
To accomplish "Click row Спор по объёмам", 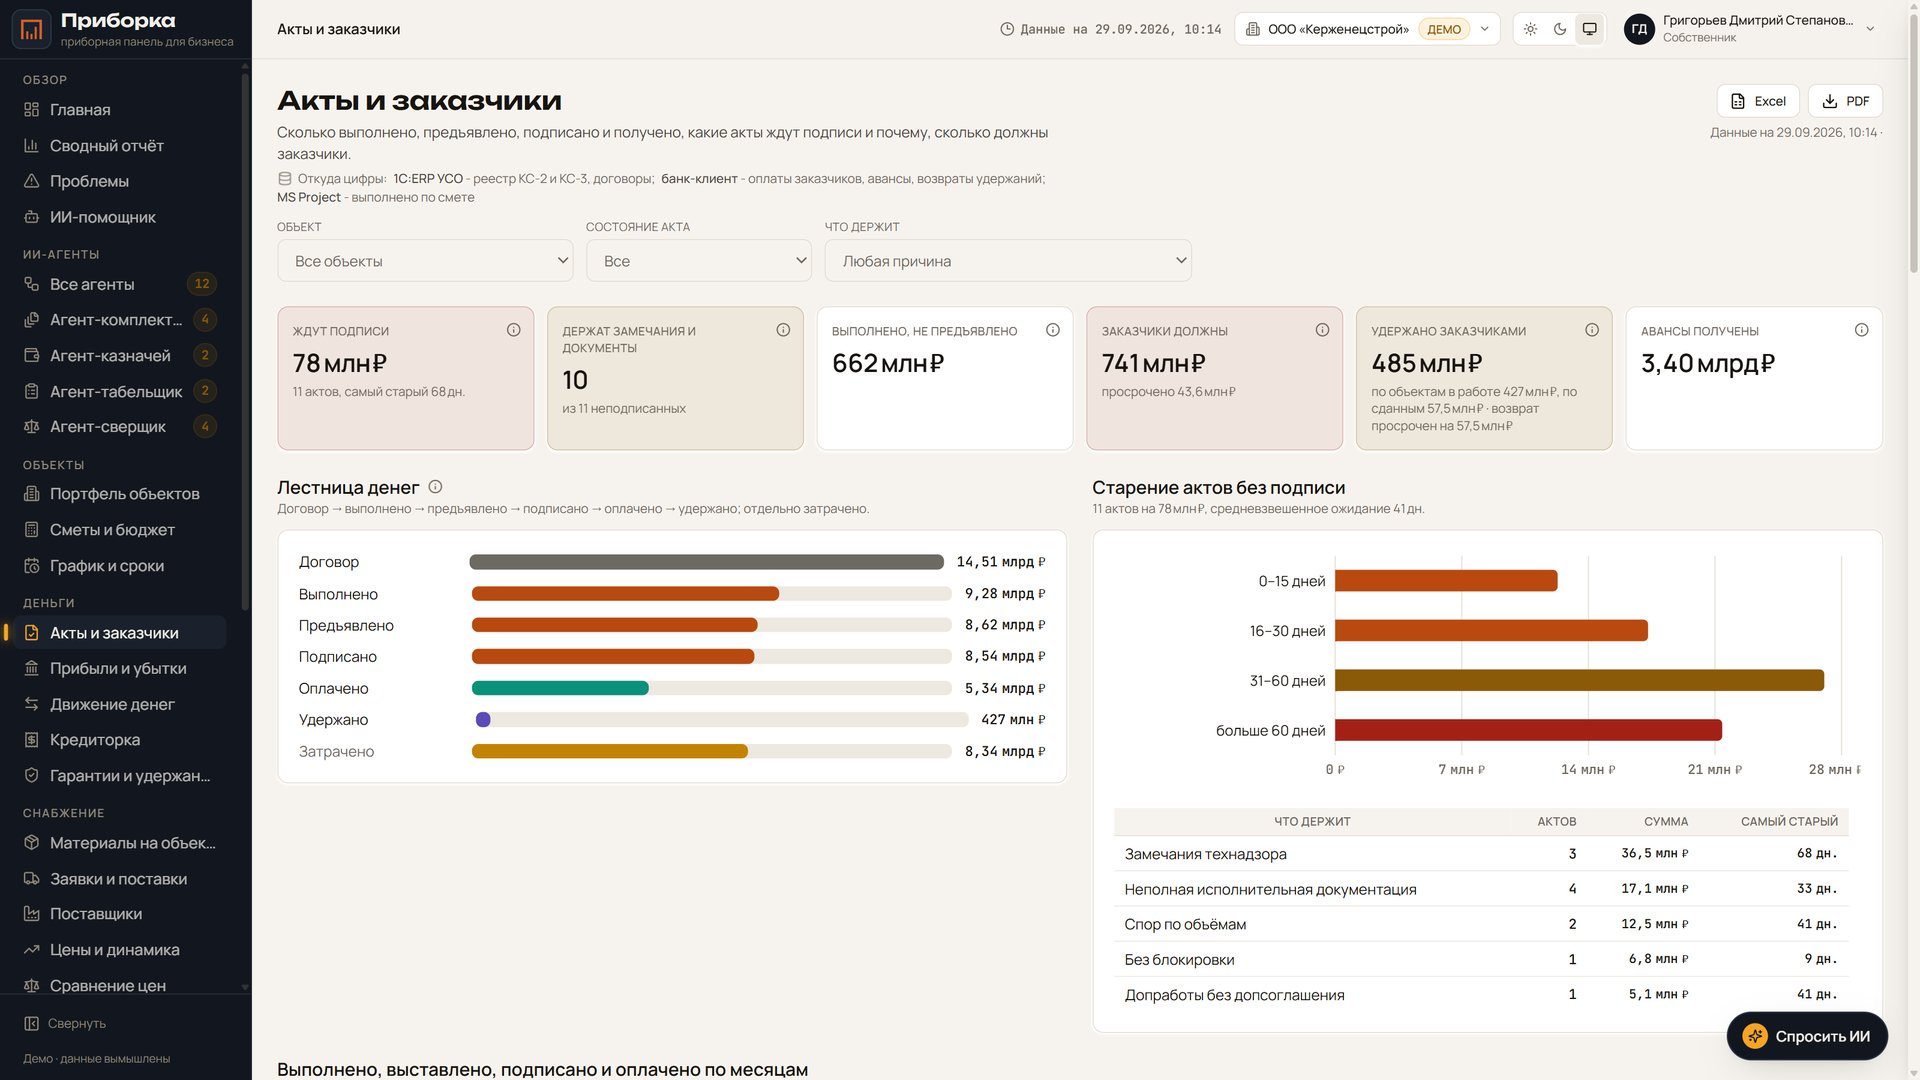I will pos(1481,924).
